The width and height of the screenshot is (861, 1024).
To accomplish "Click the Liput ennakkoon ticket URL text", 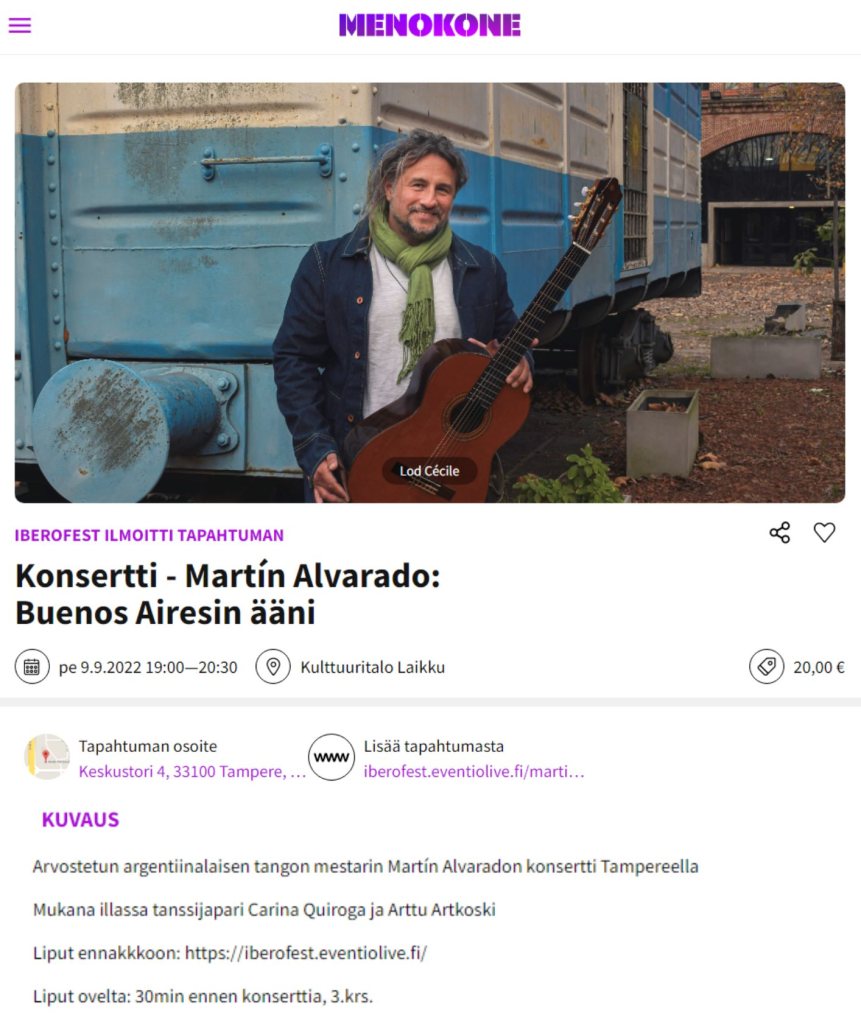I will pos(306,953).
